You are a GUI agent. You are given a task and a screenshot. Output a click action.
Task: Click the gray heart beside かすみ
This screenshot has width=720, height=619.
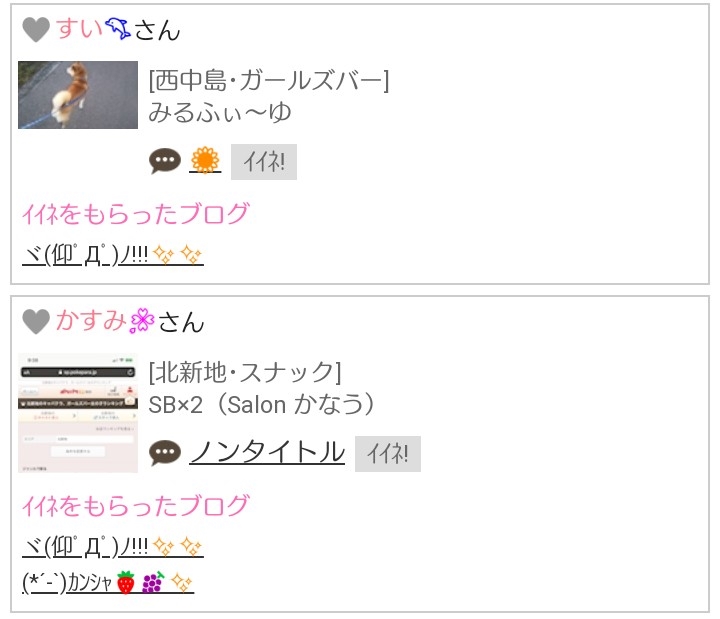[36, 321]
